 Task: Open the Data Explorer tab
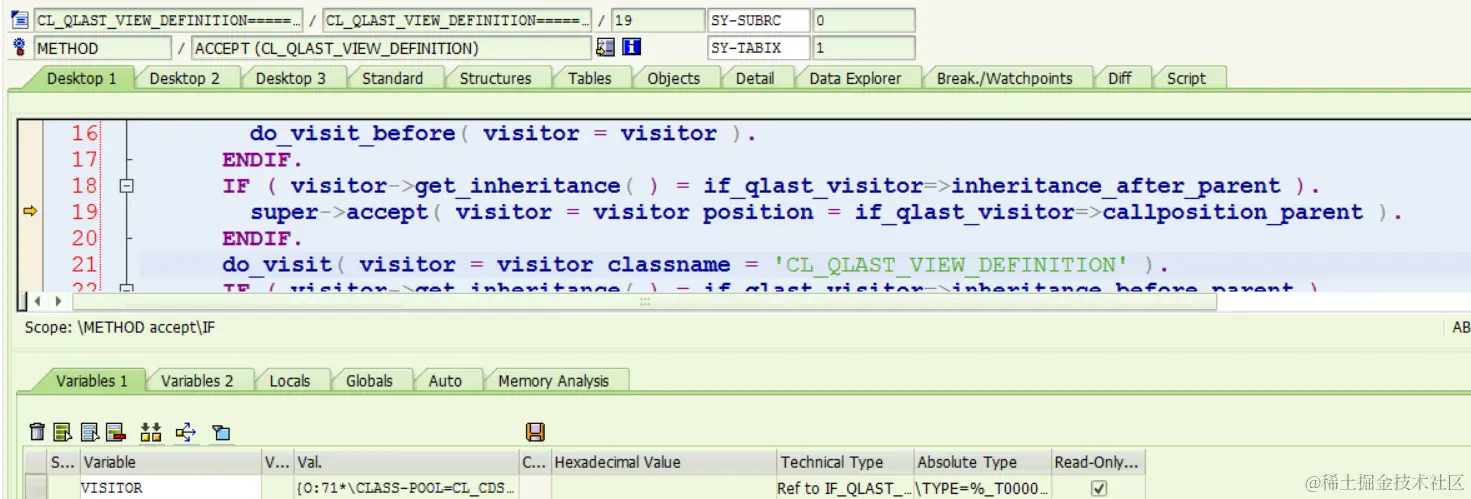(x=855, y=78)
